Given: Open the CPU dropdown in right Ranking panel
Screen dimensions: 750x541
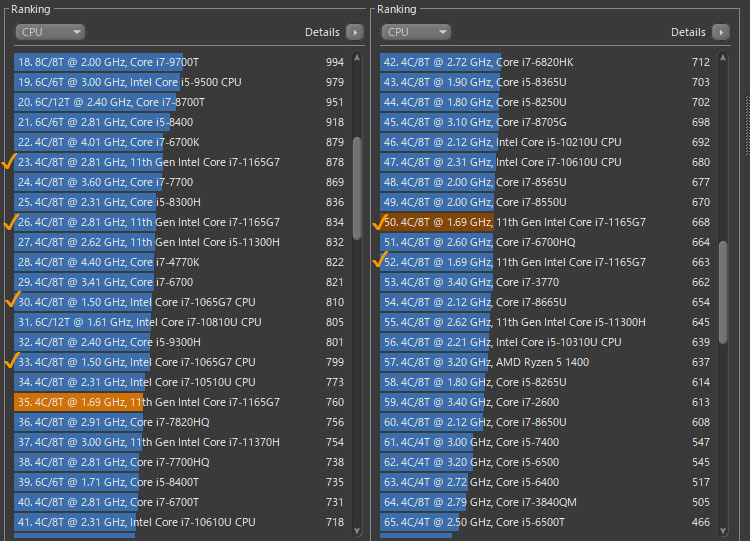Looking at the screenshot, I should pyautogui.click(x=416, y=32).
